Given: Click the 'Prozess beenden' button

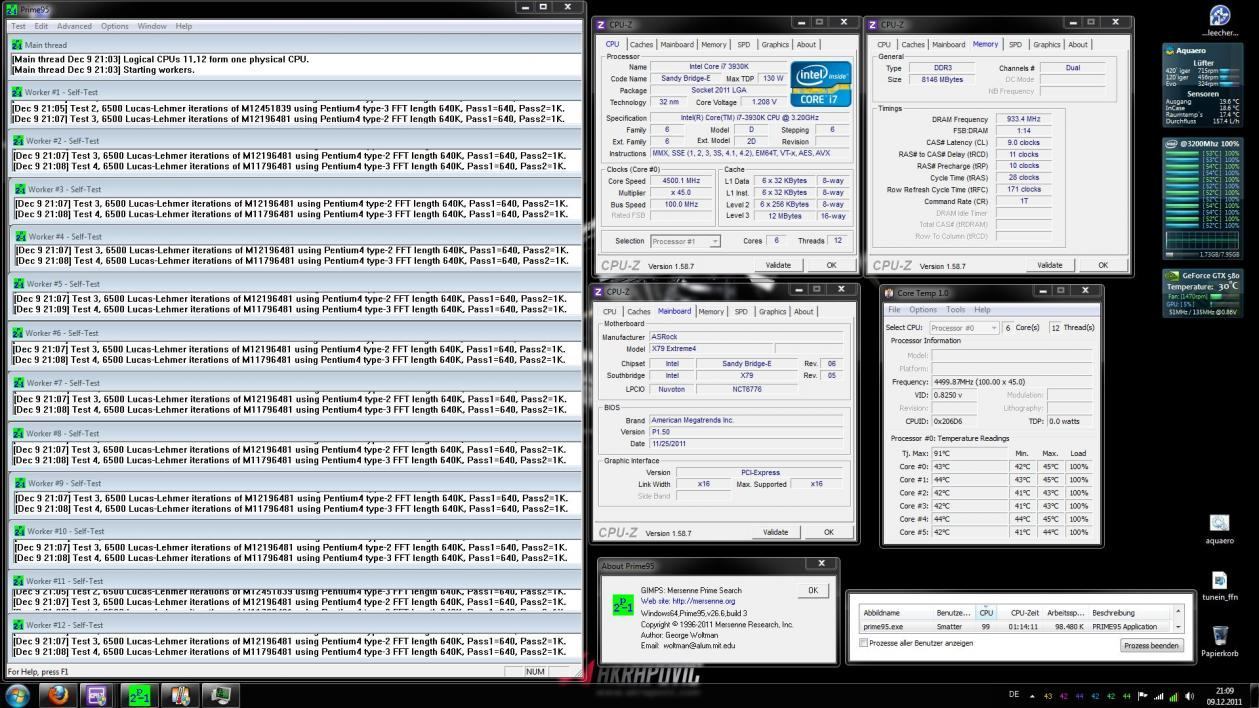Looking at the screenshot, I should 1151,645.
